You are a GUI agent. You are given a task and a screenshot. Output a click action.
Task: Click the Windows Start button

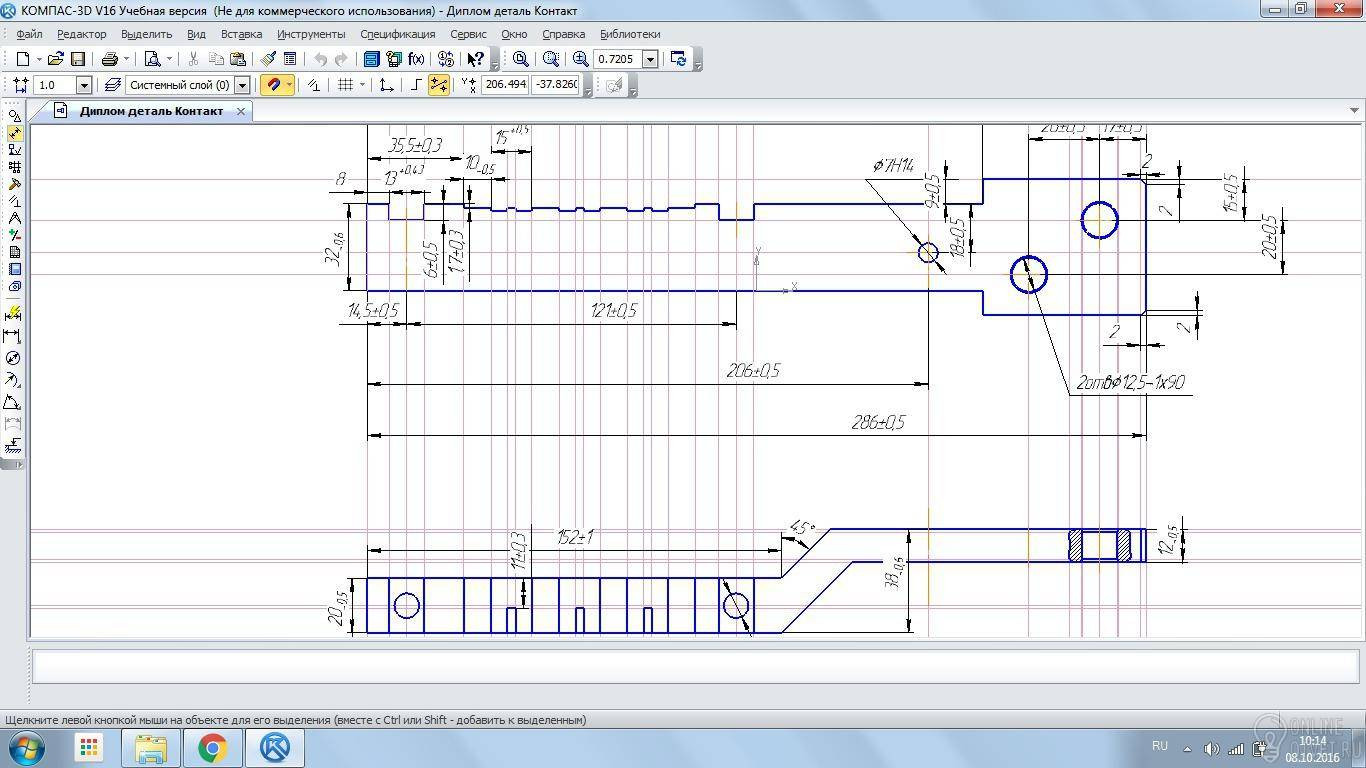click(x=26, y=747)
